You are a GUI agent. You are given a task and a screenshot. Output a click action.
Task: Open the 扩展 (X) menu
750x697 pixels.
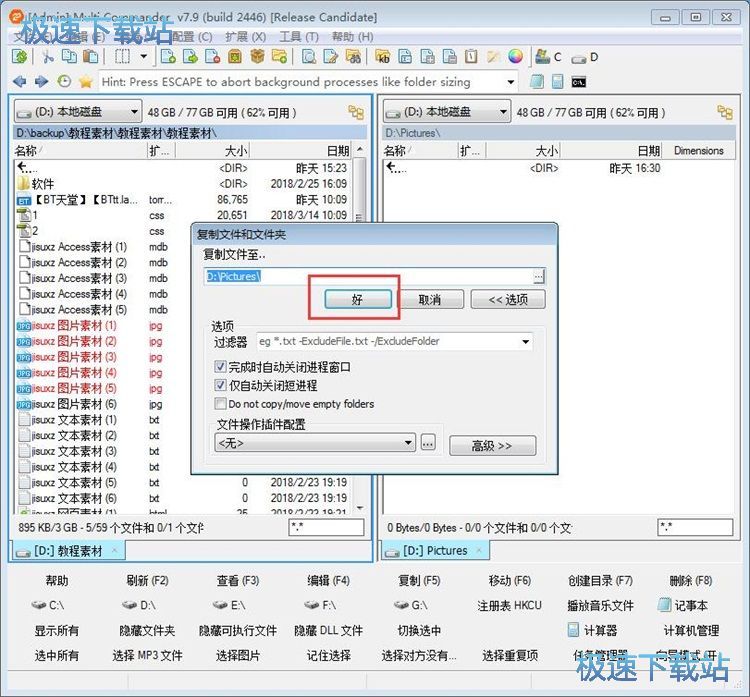[245, 37]
